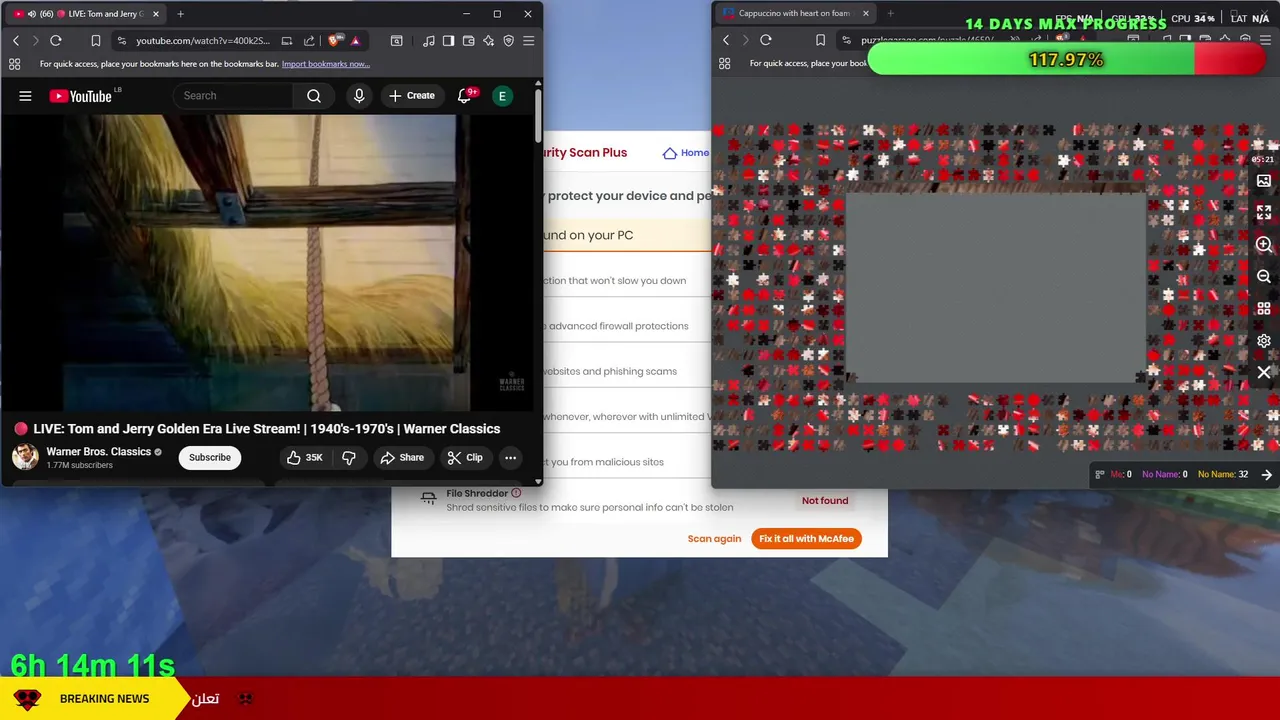Screen dimensions: 1280x720
Task: Open YouTube notifications bell
Action: pyautogui.click(x=465, y=96)
